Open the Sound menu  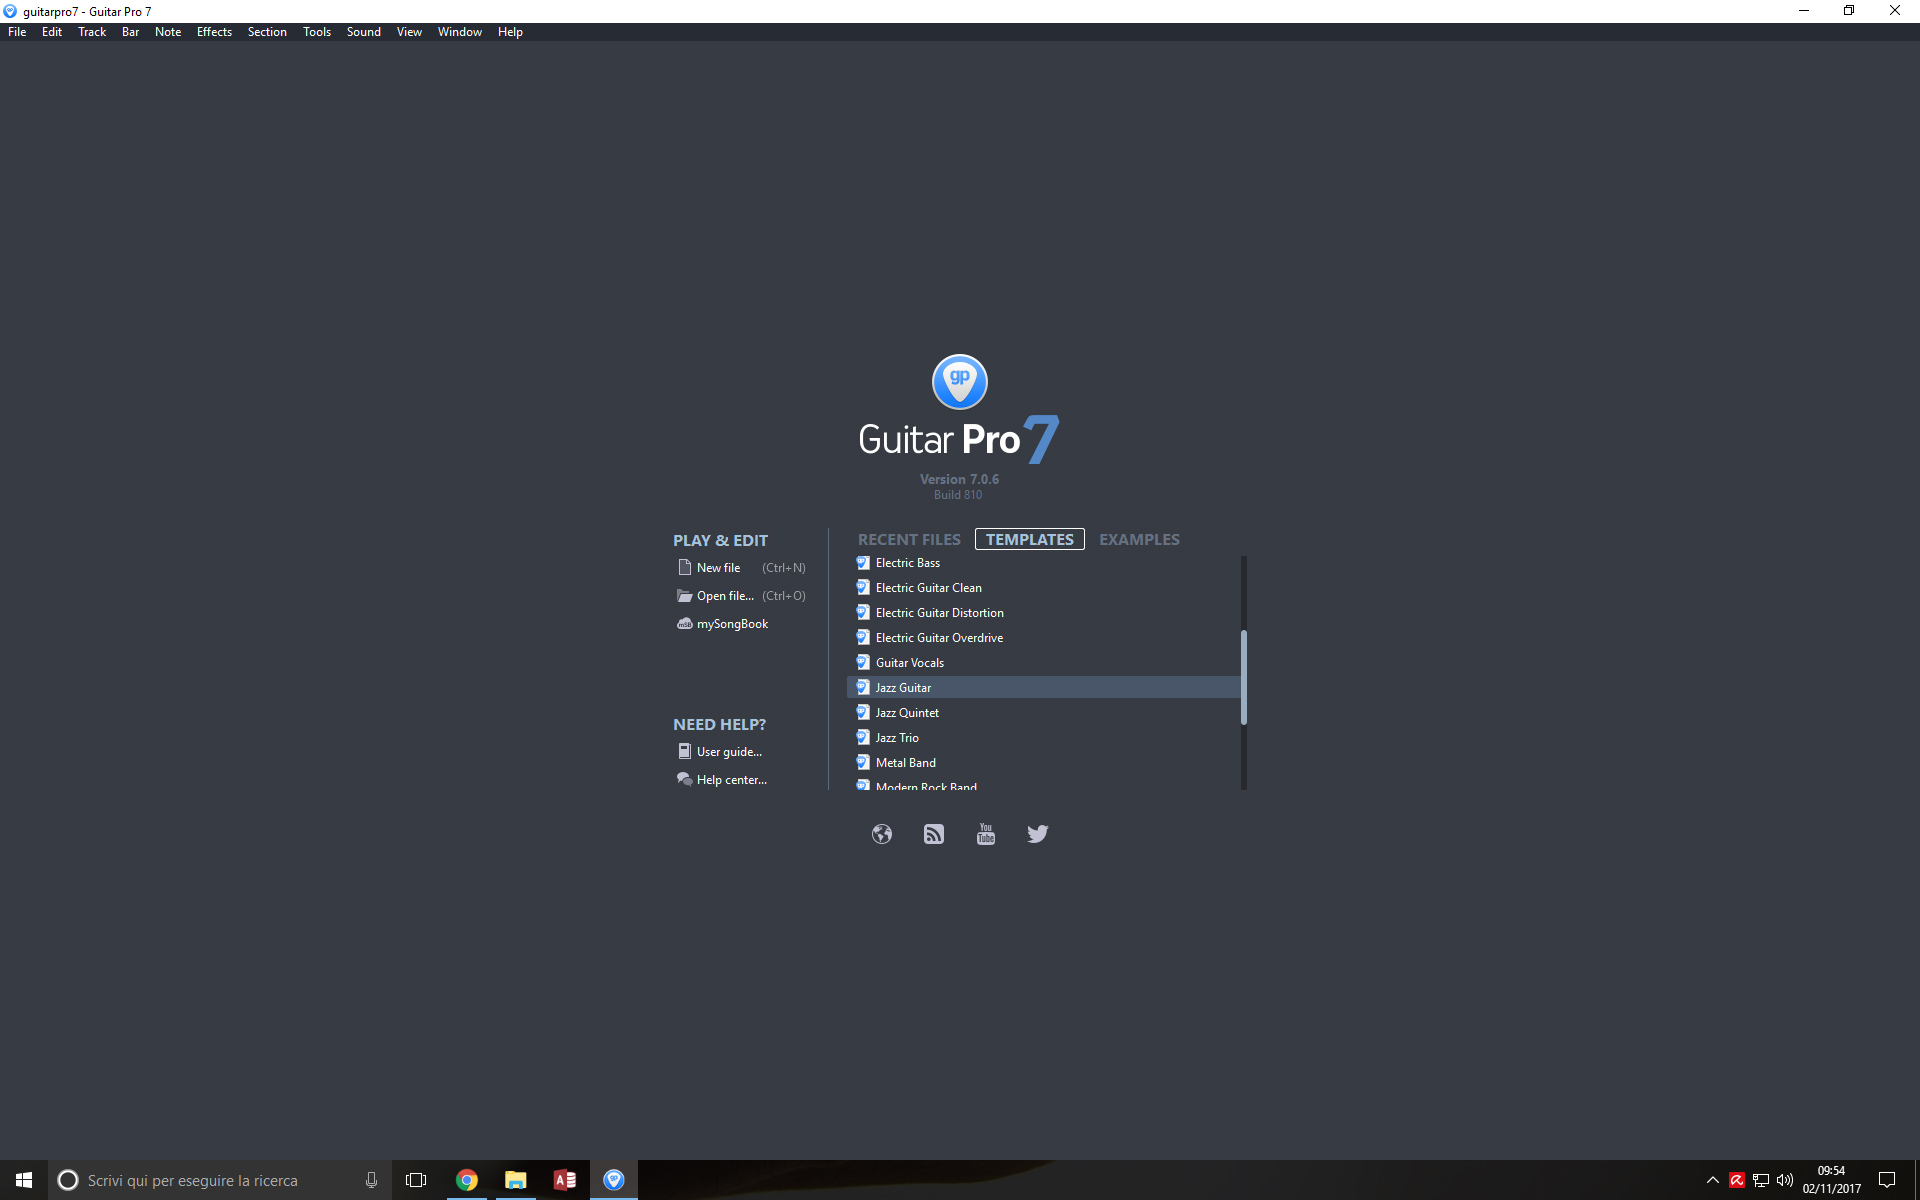point(363,32)
